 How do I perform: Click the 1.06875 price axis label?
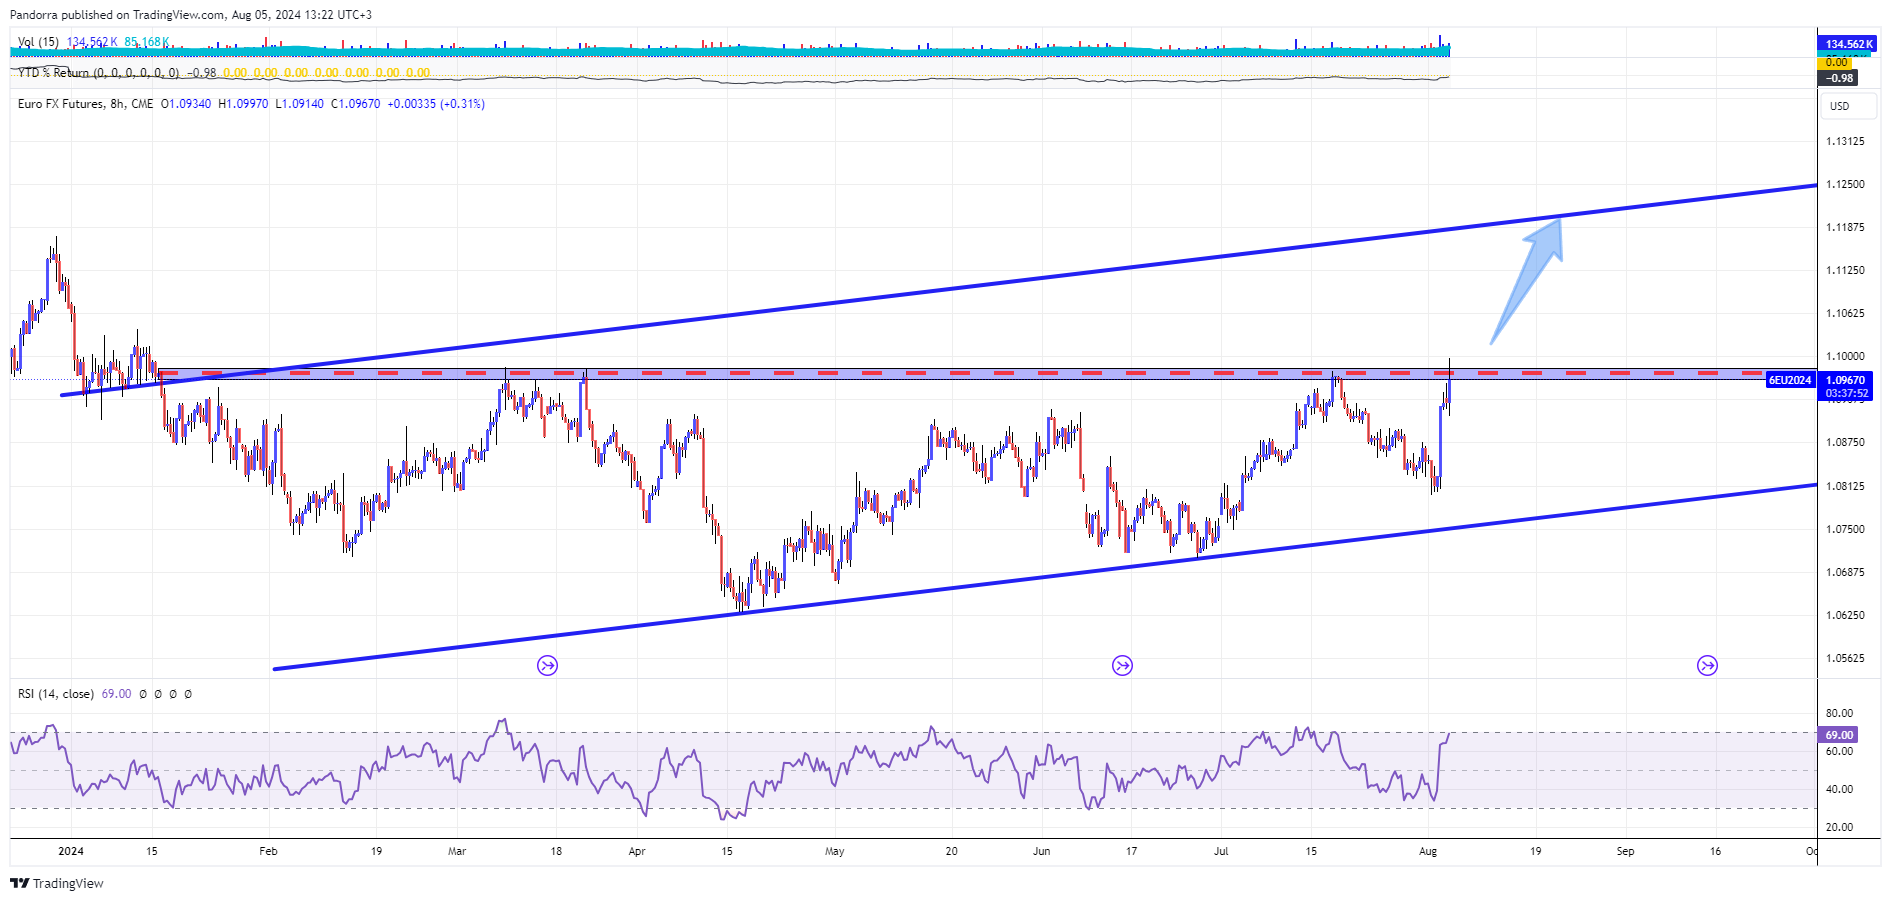tap(1845, 572)
